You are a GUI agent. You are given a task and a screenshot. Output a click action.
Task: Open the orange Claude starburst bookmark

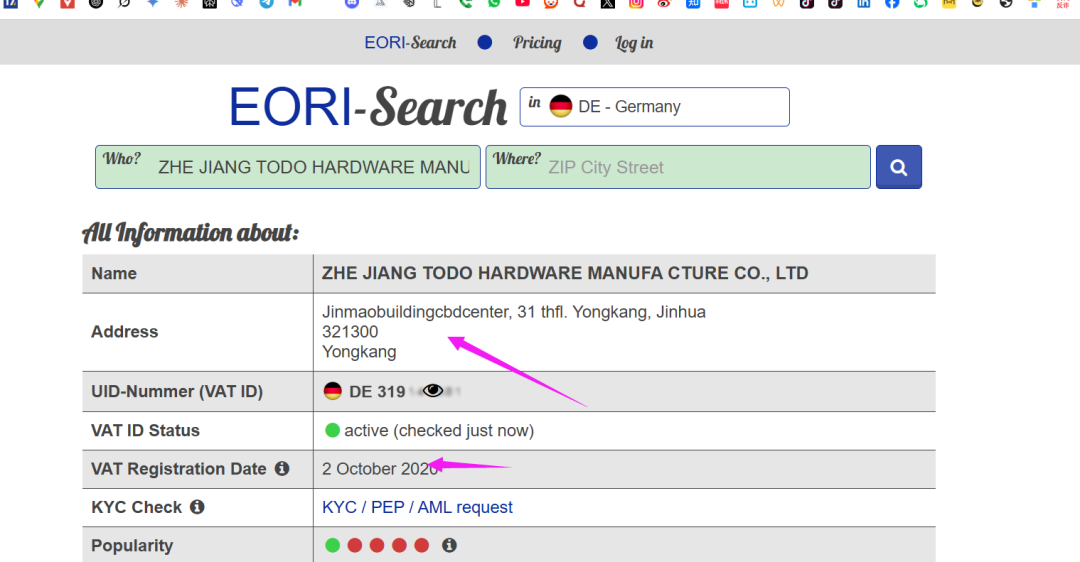click(180, 3)
